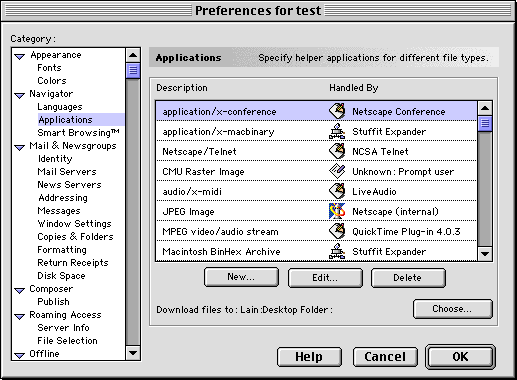Screen dimensions: 517x380
Task: Click the Netscape (internal) icon
Action: click(337, 211)
